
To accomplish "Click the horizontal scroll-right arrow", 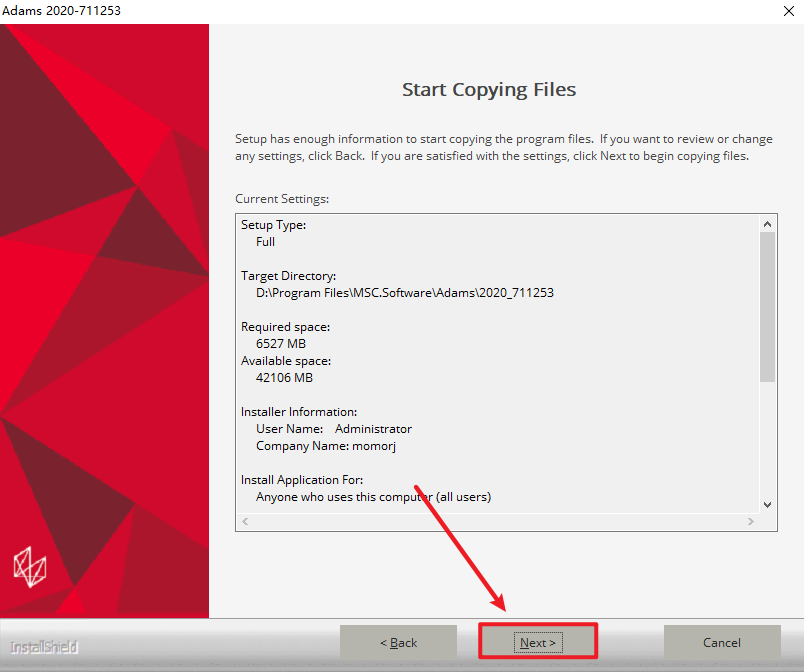I will point(751,521).
